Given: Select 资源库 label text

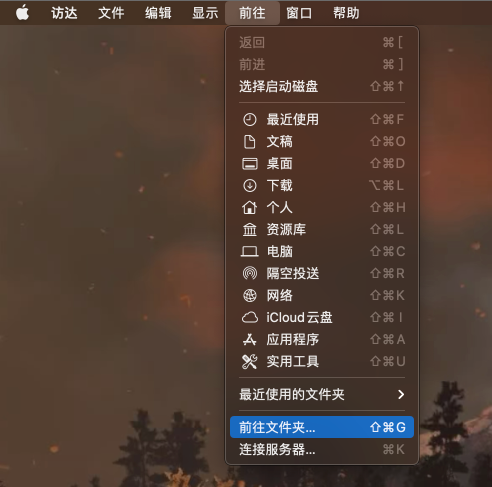Looking at the screenshot, I should click(x=286, y=230).
